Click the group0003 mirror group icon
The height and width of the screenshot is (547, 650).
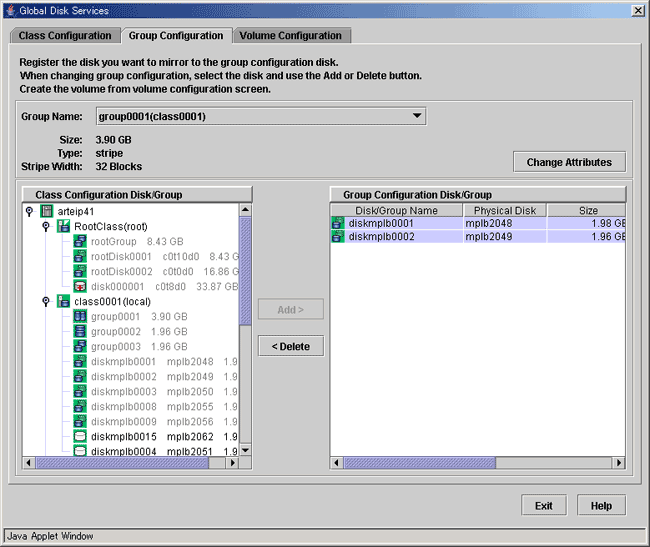coord(80,346)
